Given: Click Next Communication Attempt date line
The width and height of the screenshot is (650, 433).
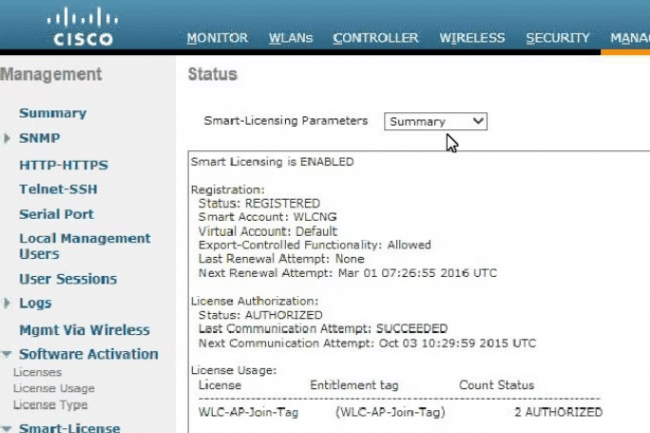Looking at the screenshot, I should pos(367,343).
